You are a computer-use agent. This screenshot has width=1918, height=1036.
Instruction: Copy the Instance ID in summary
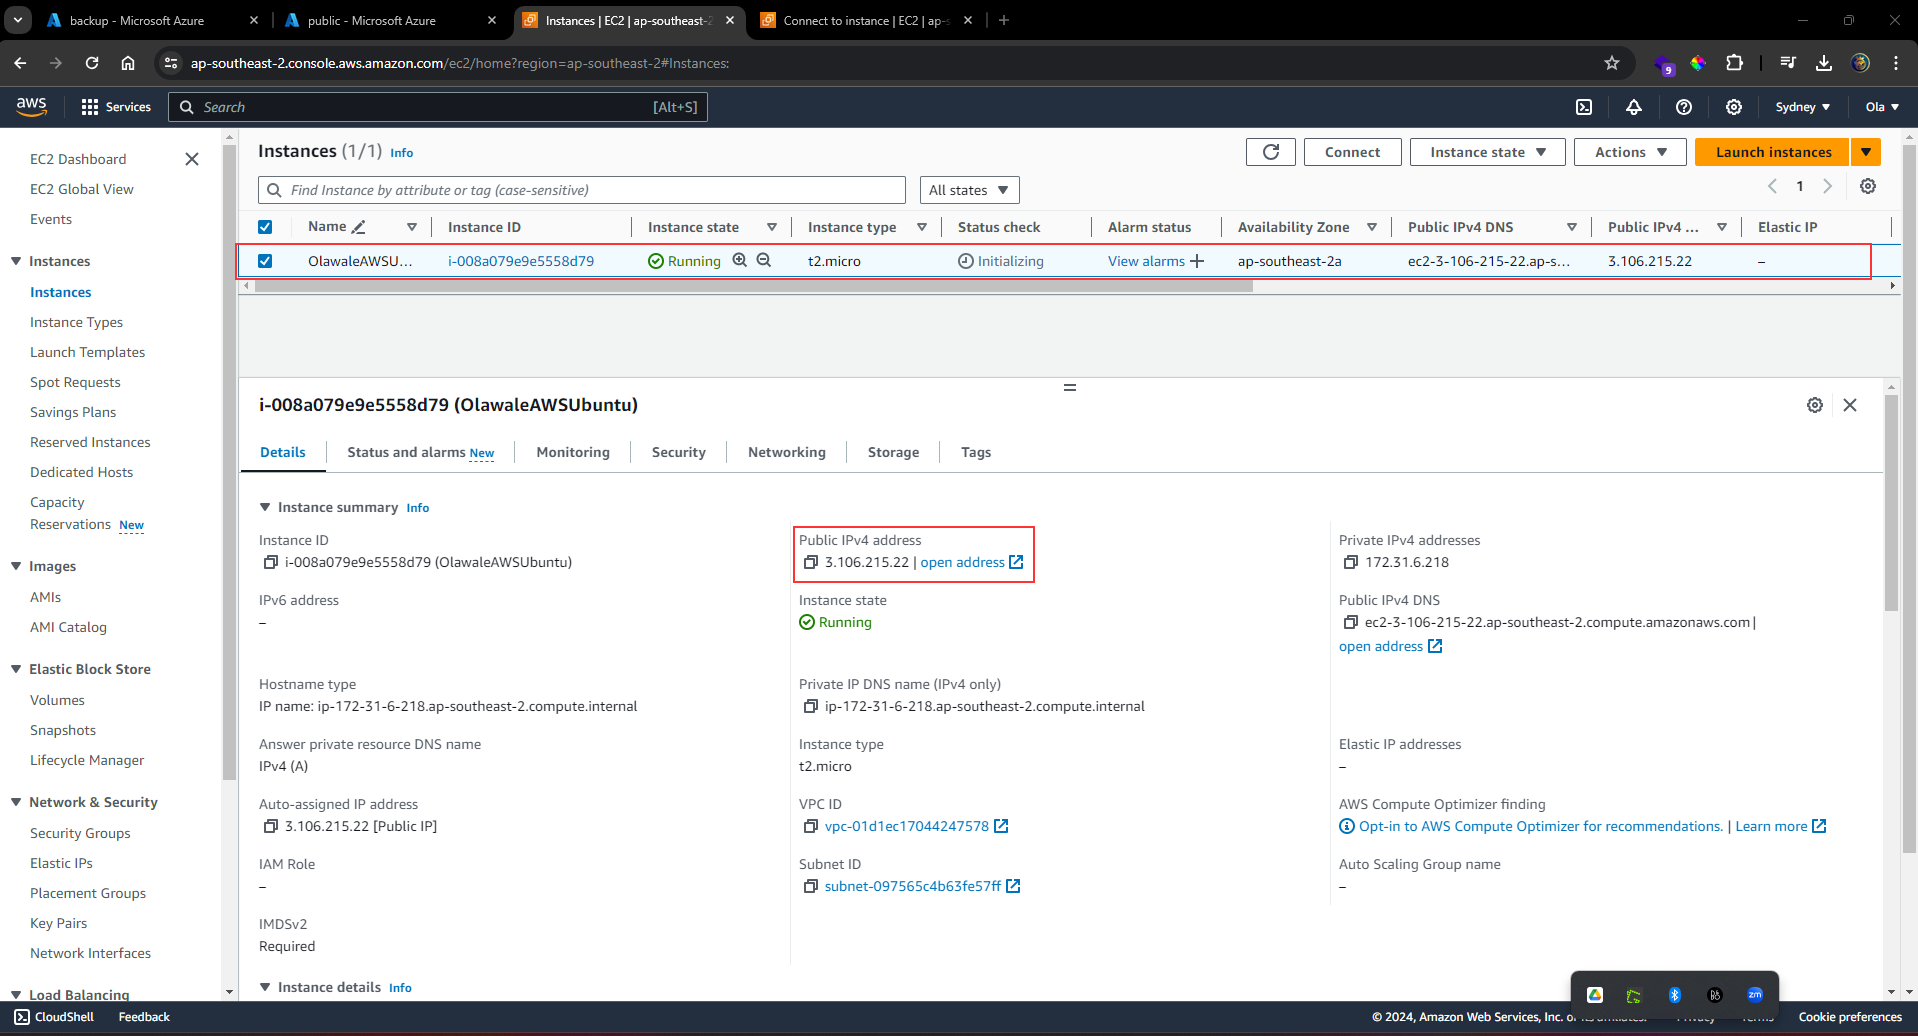pos(270,562)
